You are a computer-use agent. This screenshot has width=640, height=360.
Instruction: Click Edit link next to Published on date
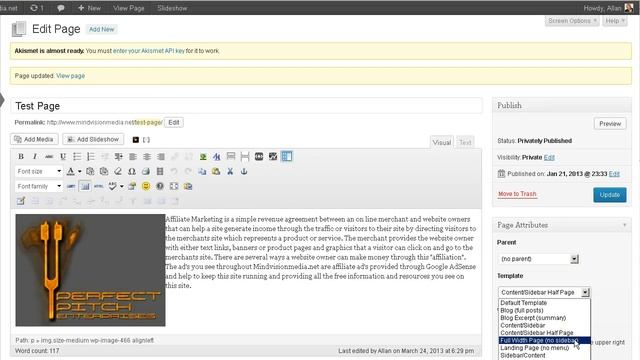click(x=614, y=174)
